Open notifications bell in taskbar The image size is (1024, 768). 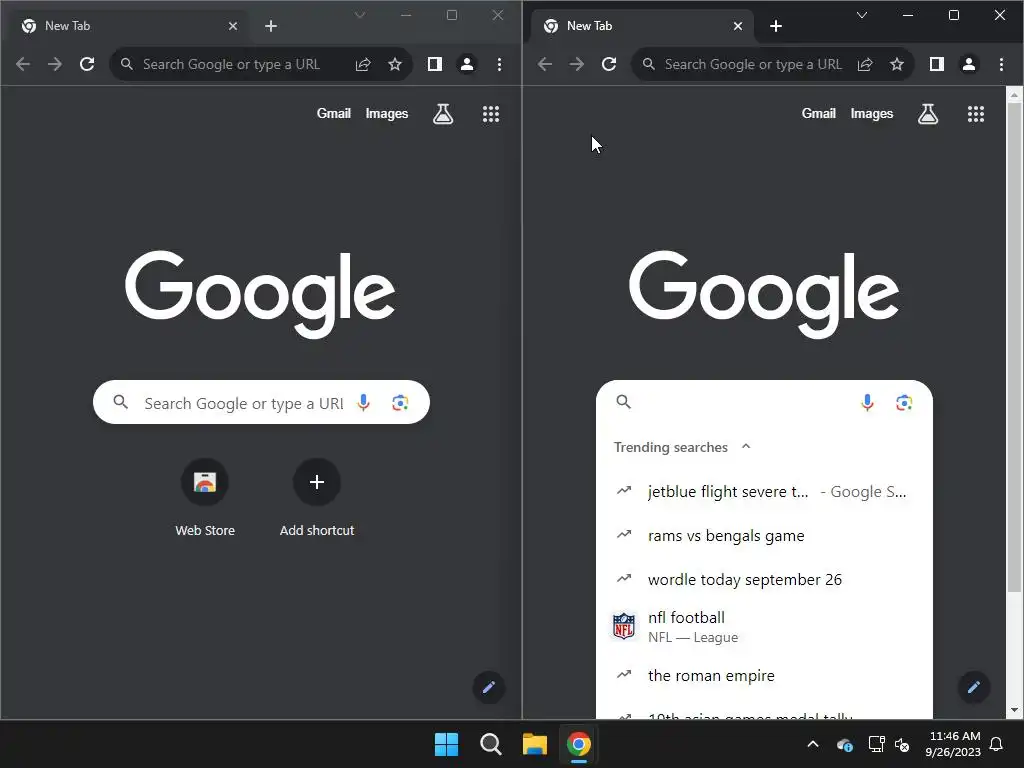pos(997,744)
